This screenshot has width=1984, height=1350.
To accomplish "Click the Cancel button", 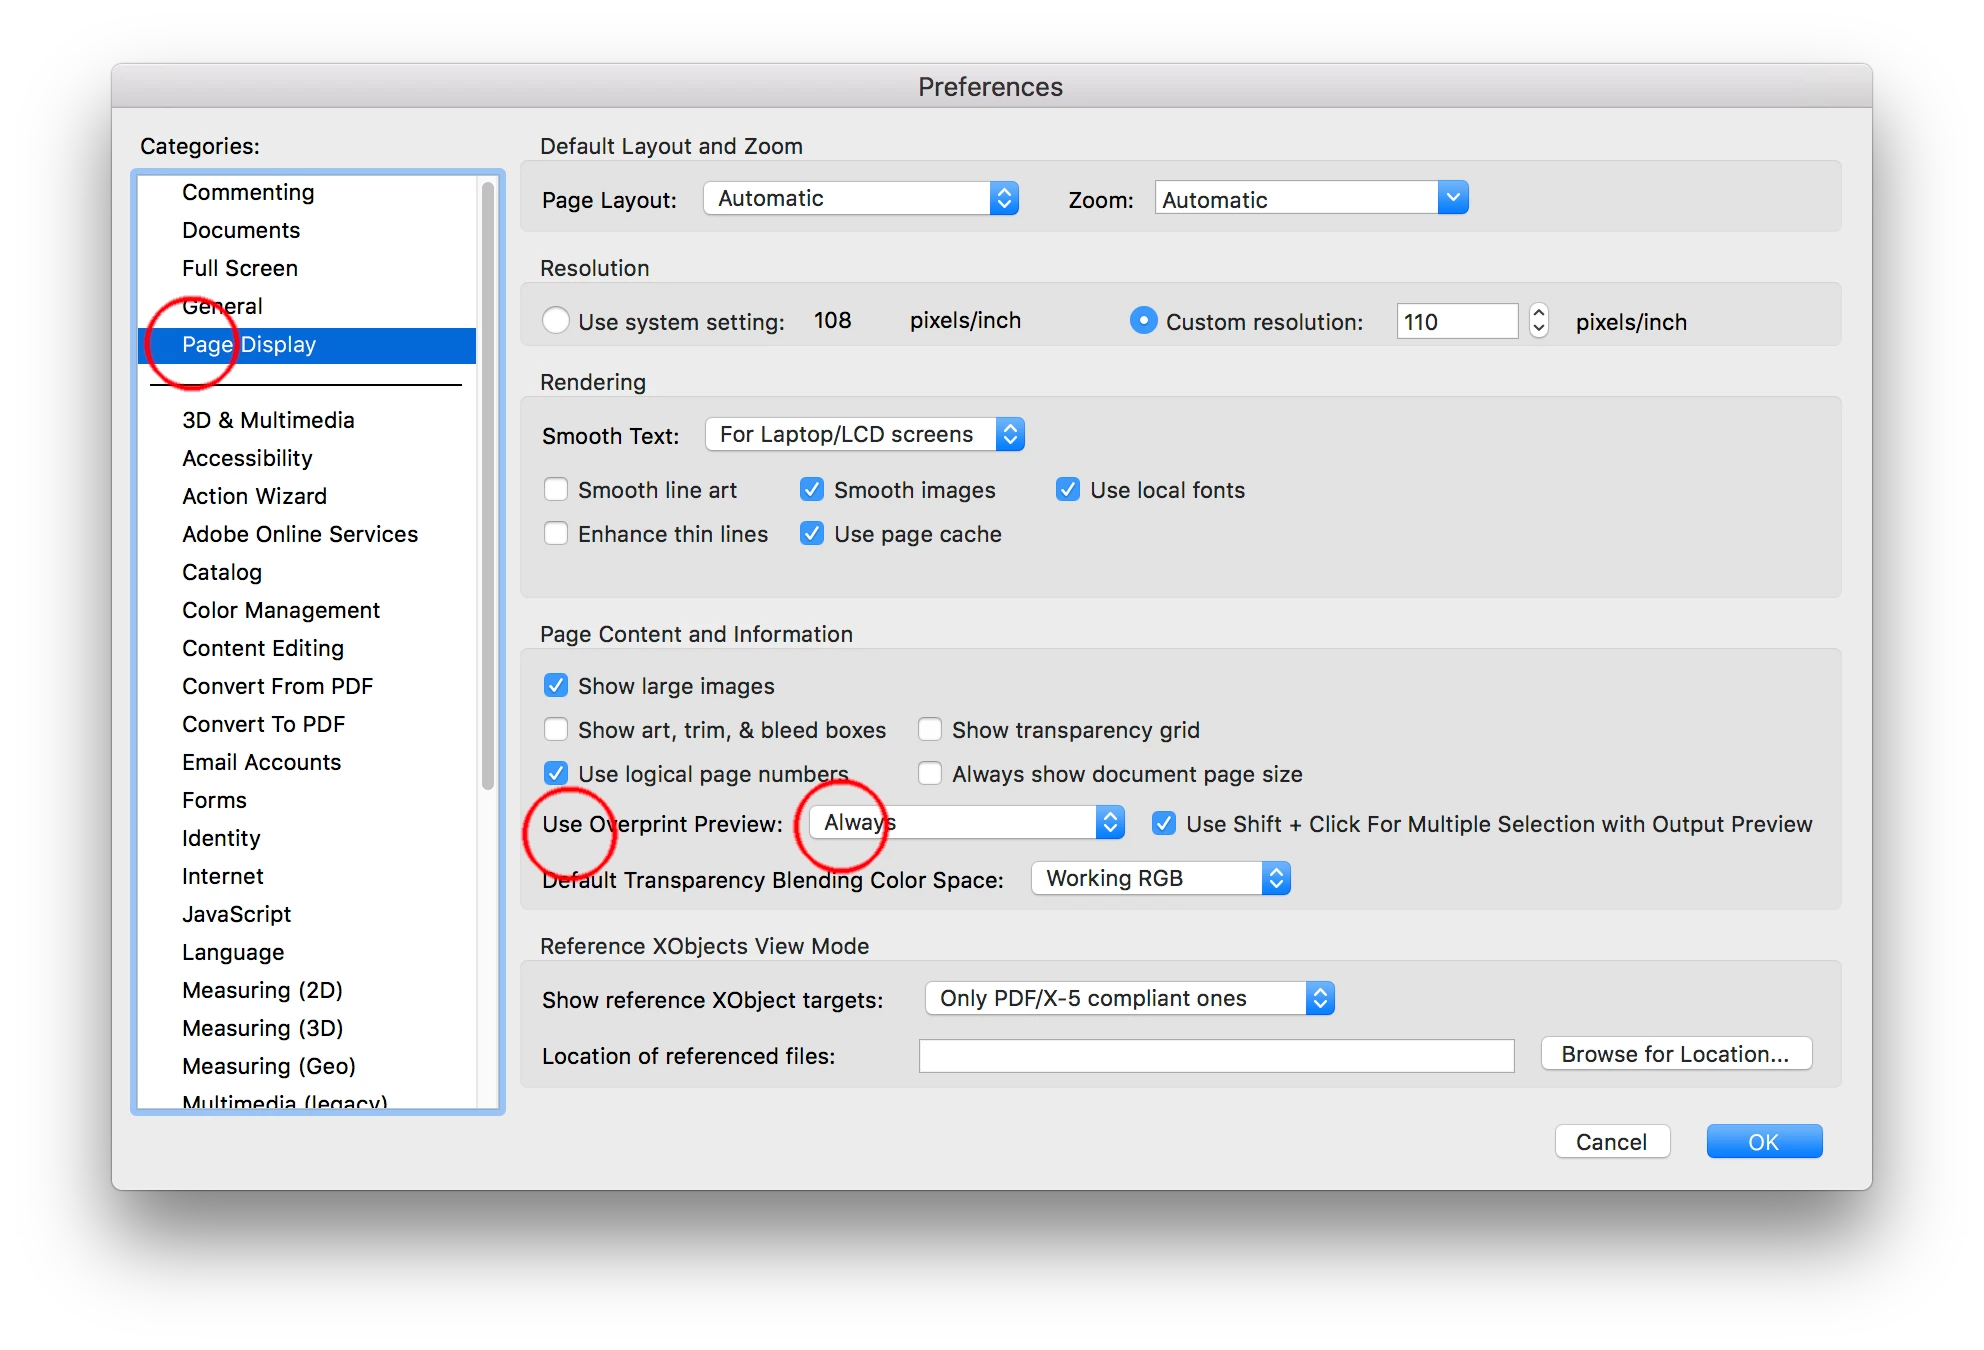I will tap(1611, 1142).
